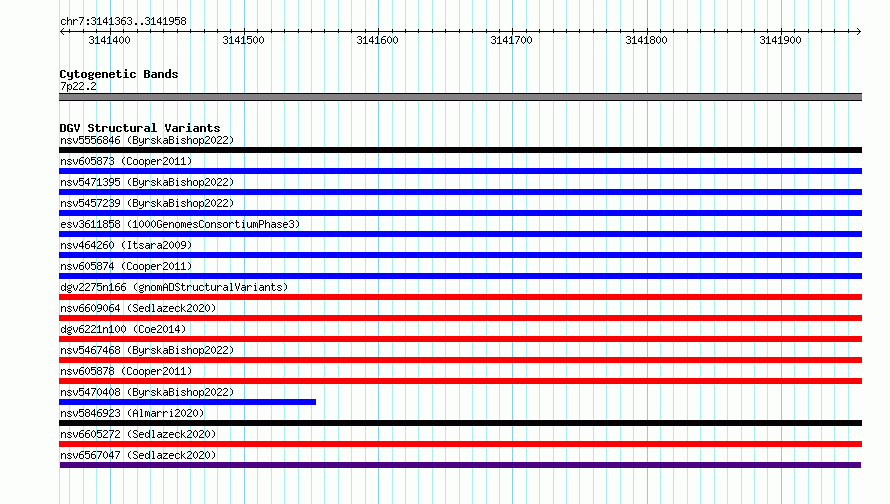Click ruler position 3141800

[646, 40]
